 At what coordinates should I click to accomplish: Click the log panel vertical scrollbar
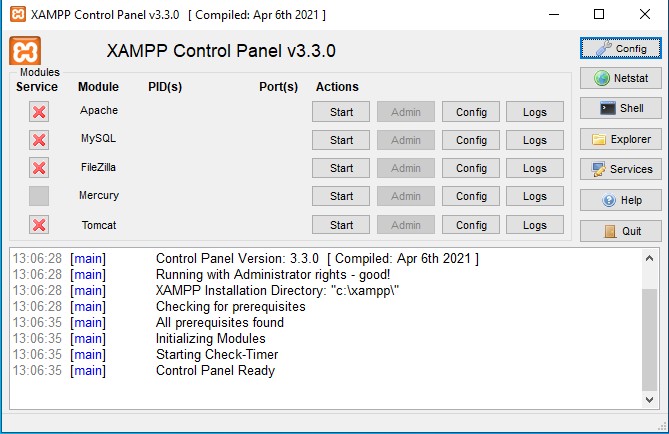650,330
